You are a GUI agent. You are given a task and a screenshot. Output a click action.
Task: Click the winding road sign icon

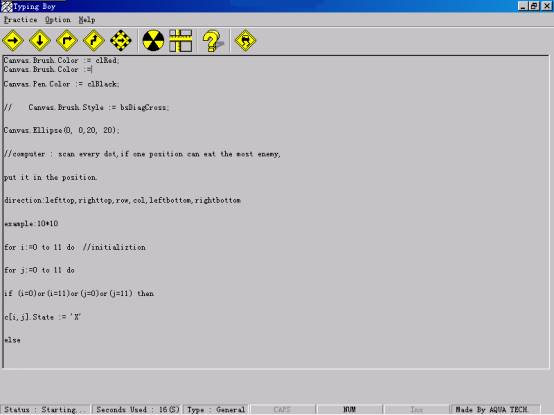[94, 41]
